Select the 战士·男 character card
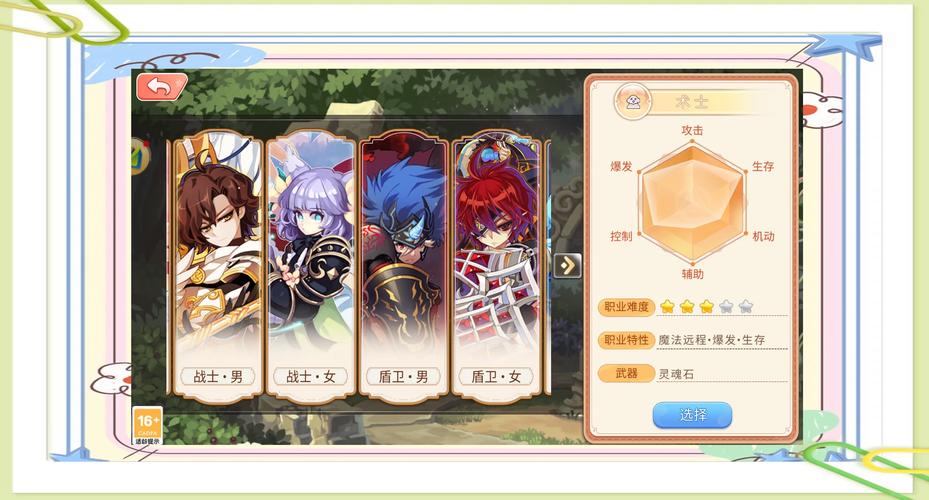The image size is (929, 500). 219,267
